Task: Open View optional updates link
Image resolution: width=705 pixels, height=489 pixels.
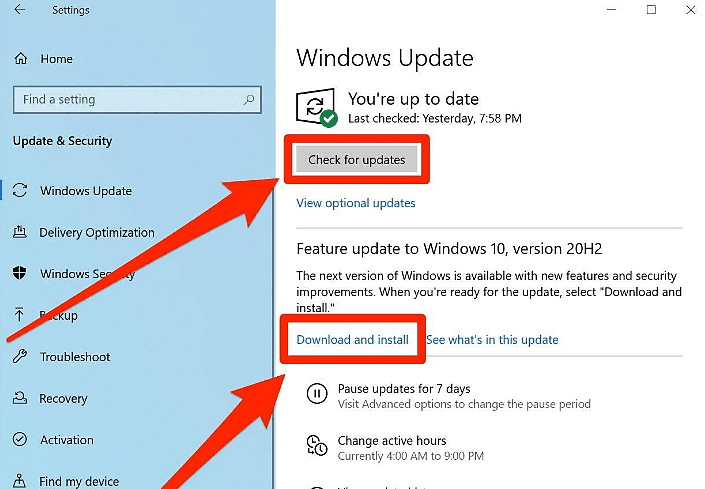Action: [356, 203]
